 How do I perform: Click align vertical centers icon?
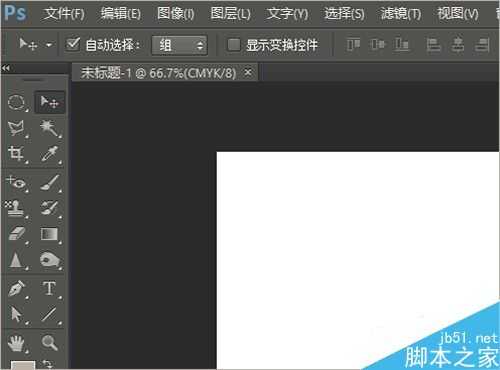click(377, 44)
